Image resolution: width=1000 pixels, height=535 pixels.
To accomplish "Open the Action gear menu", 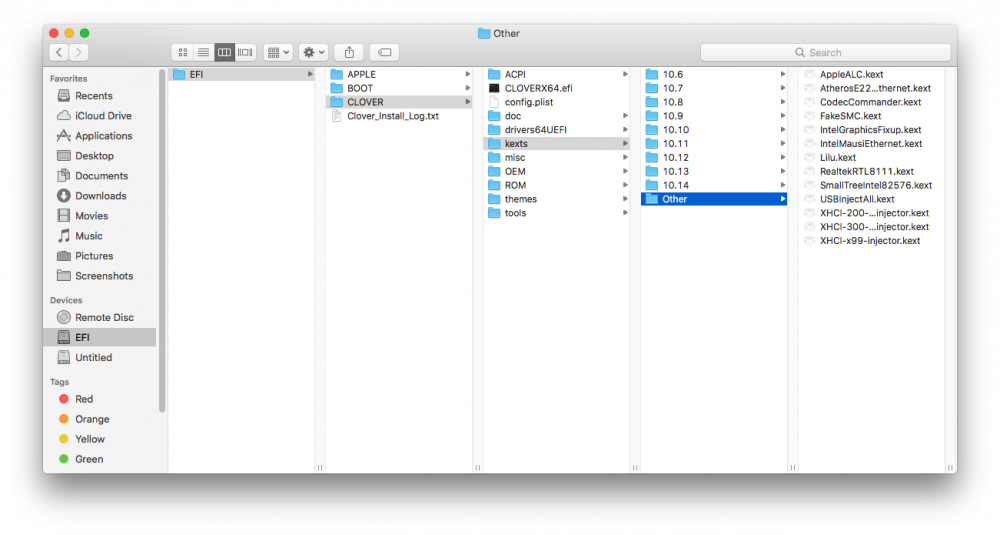I will [313, 52].
